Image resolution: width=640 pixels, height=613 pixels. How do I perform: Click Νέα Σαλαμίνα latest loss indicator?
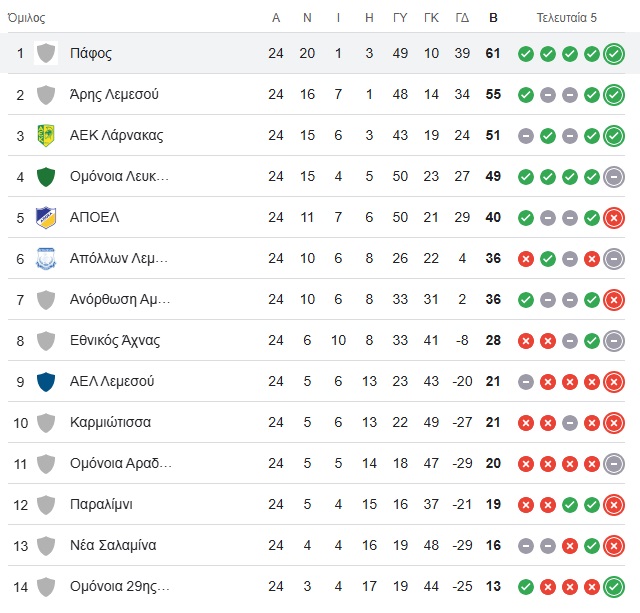click(614, 546)
